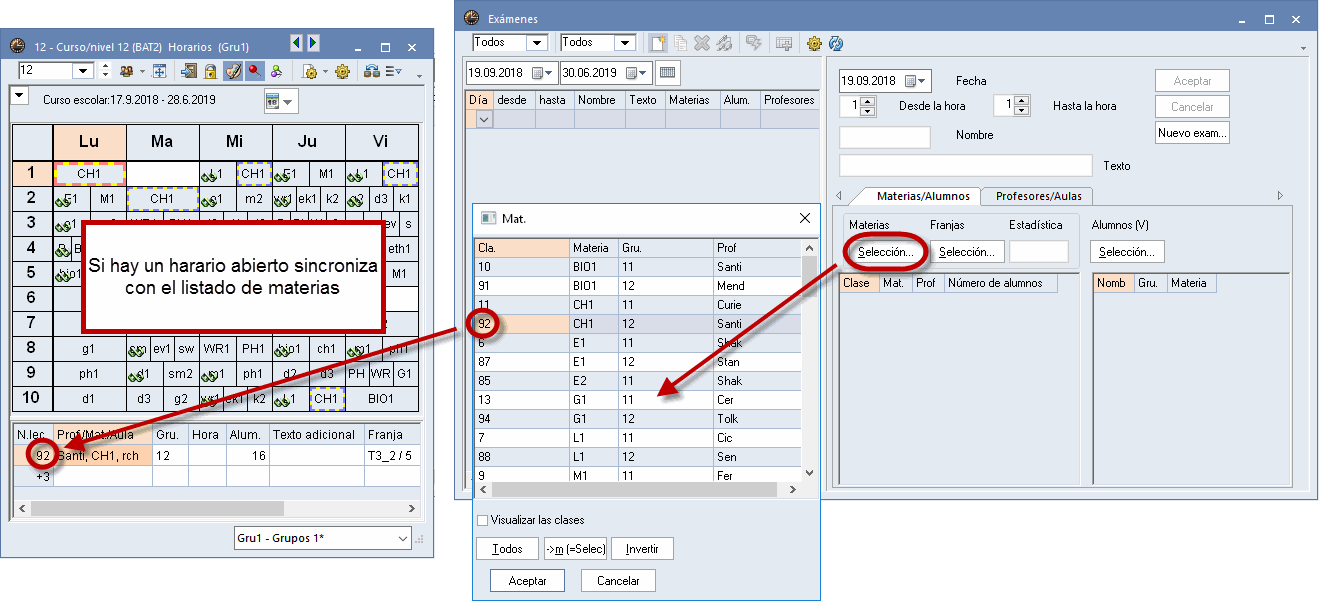Click the Todos button in Mat. dialog
Image resolution: width=1319 pixels, height=601 pixels.
508,549
